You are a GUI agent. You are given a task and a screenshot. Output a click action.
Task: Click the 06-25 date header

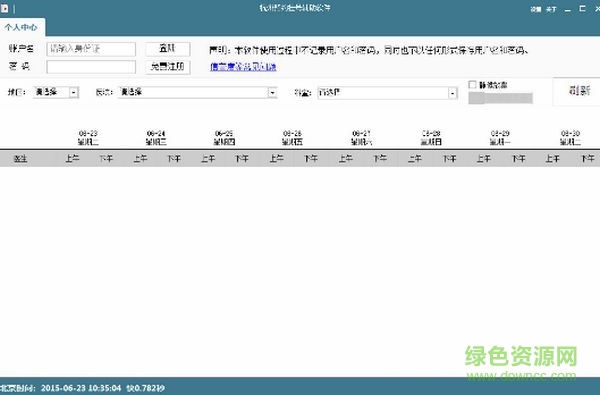[x=224, y=137]
